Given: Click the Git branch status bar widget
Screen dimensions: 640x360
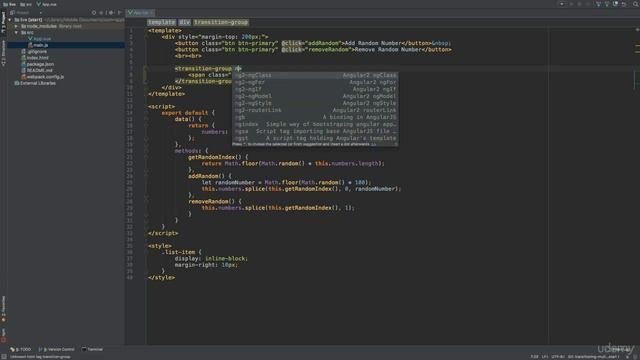Looking at the screenshot, I should (x=593, y=357).
